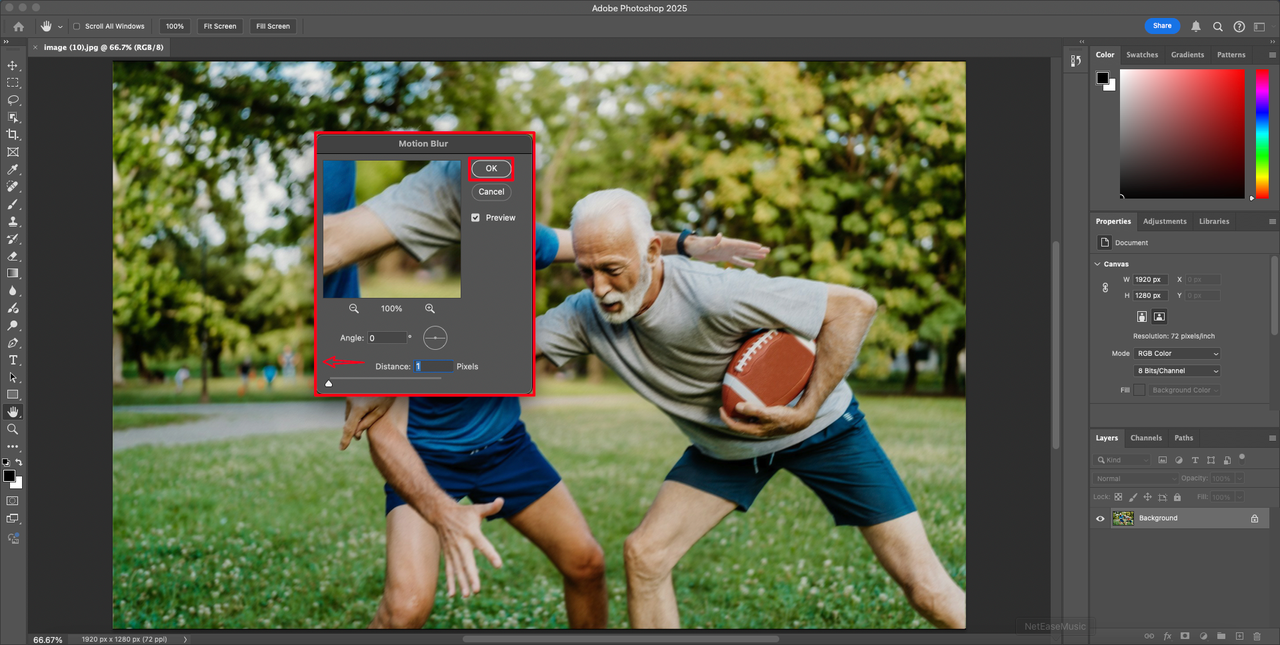Open the Mode RGB Color dropdown
The image size is (1280, 645).
point(1177,353)
